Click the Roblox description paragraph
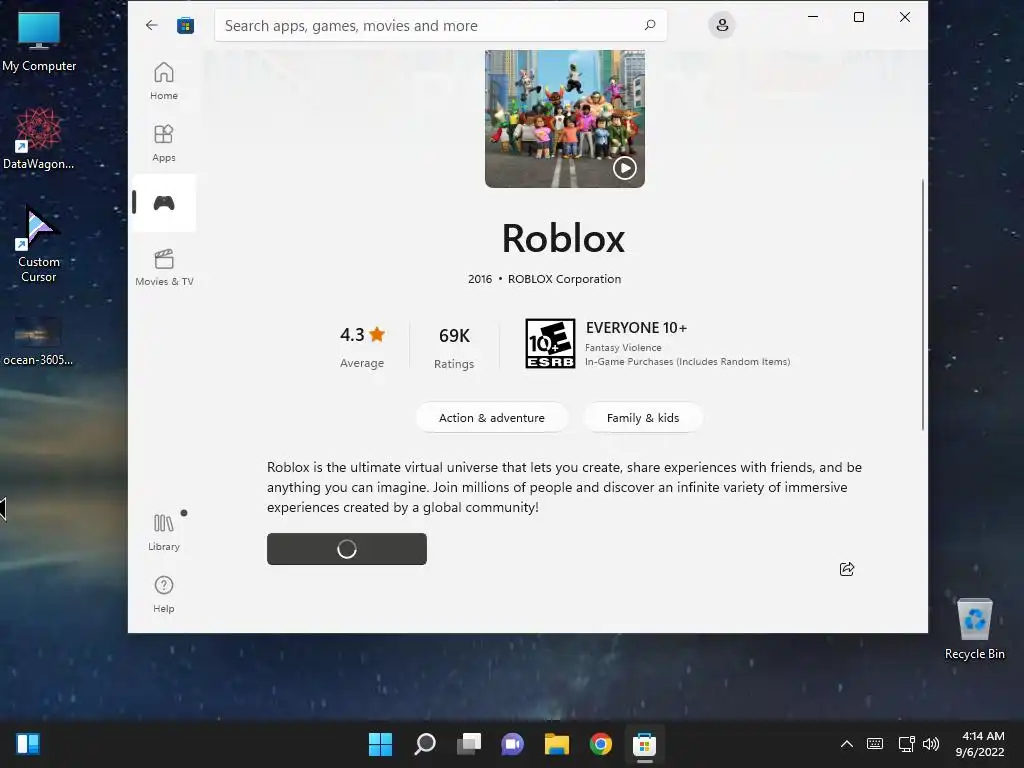 (x=564, y=487)
